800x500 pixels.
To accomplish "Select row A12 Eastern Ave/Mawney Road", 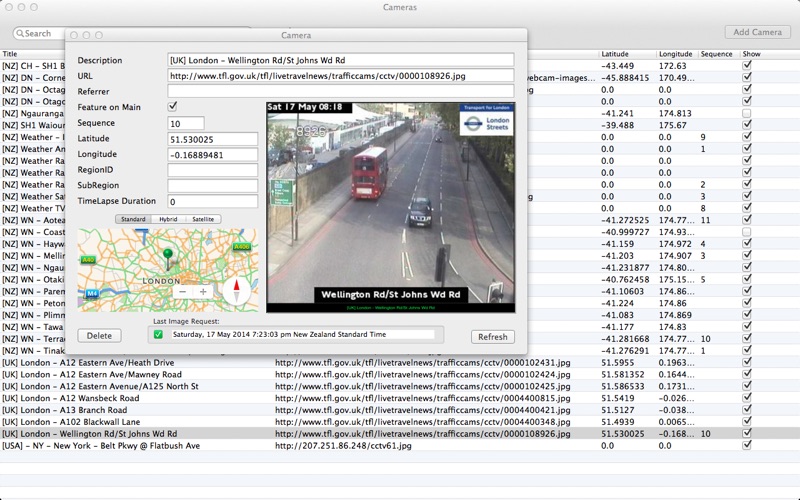I will pos(400,374).
